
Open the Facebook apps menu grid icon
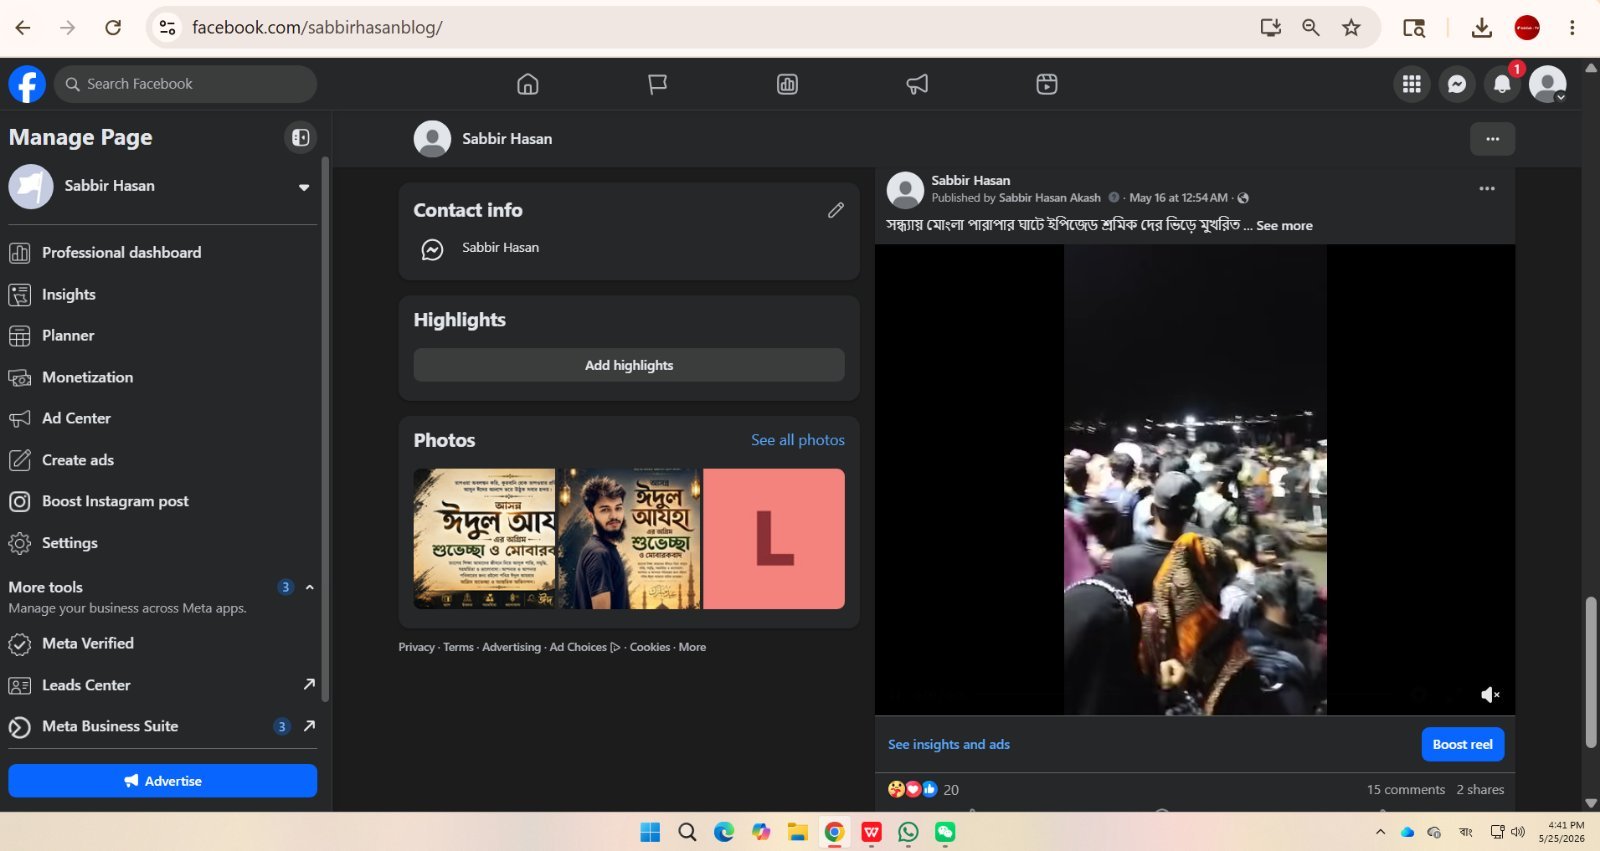pos(1412,84)
